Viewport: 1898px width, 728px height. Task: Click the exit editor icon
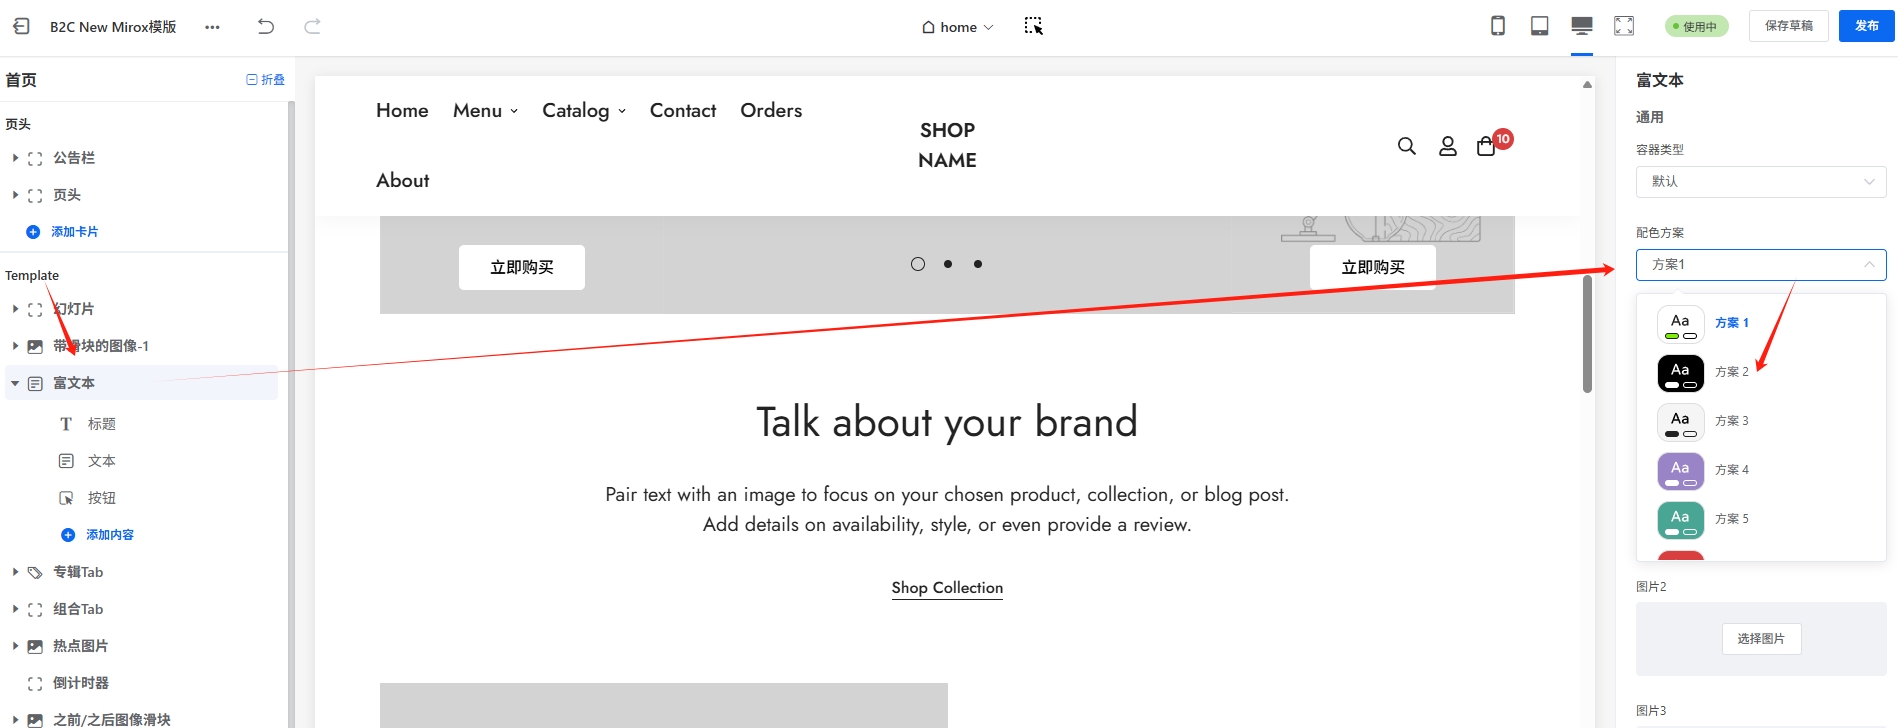coord(21,27)
